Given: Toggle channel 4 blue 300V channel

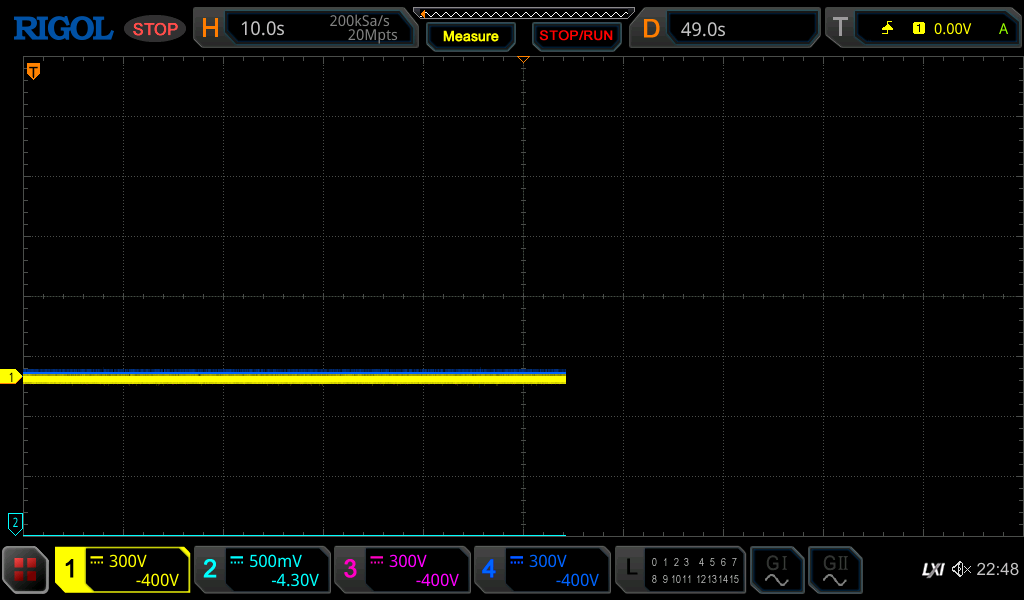Looking at the screenshot, I should [541, 570].
